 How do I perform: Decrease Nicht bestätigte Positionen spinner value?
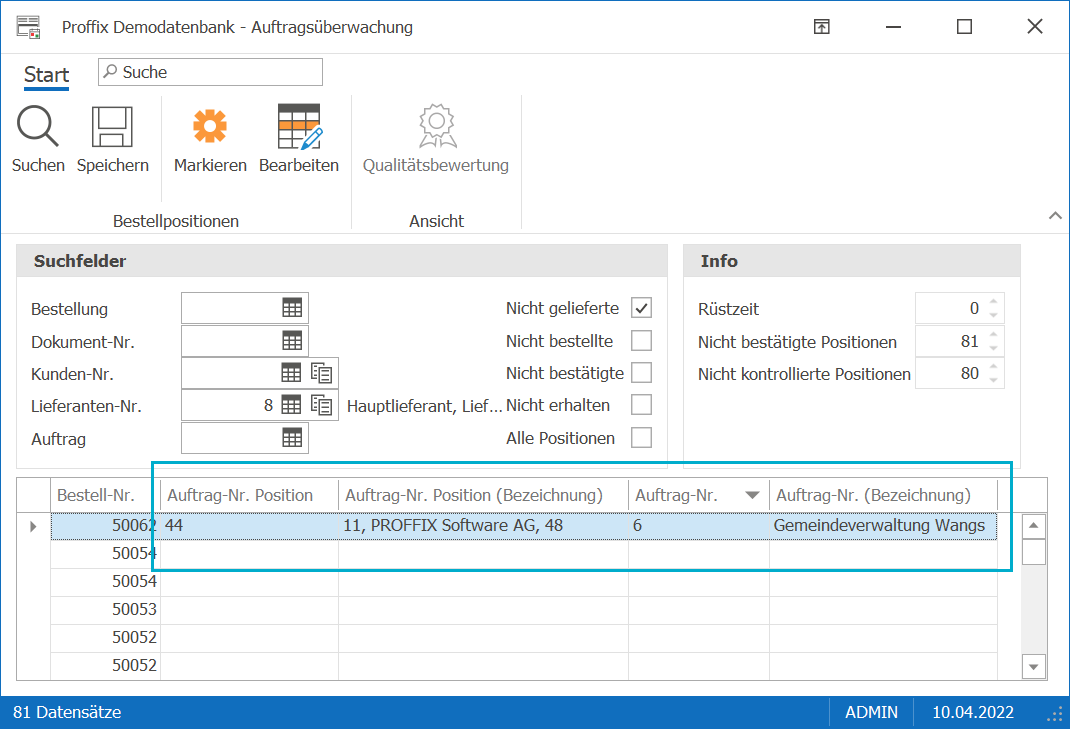(x=994, y=348)
